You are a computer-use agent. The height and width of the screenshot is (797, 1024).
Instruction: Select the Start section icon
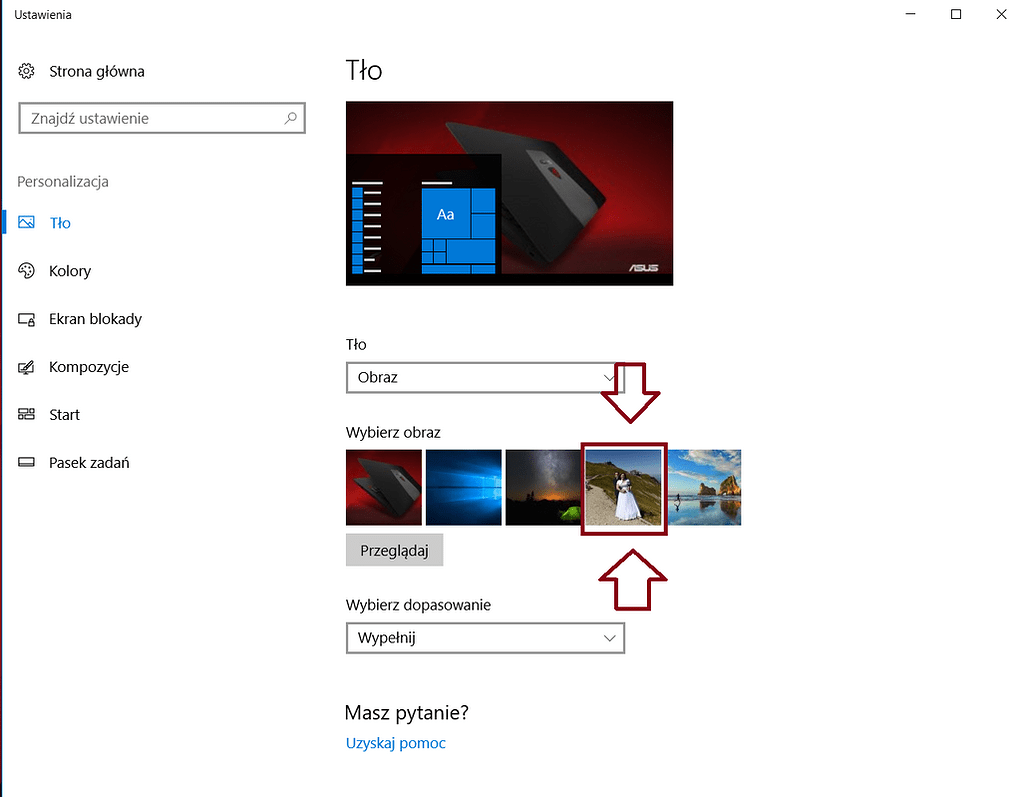(x=26, y=414)
